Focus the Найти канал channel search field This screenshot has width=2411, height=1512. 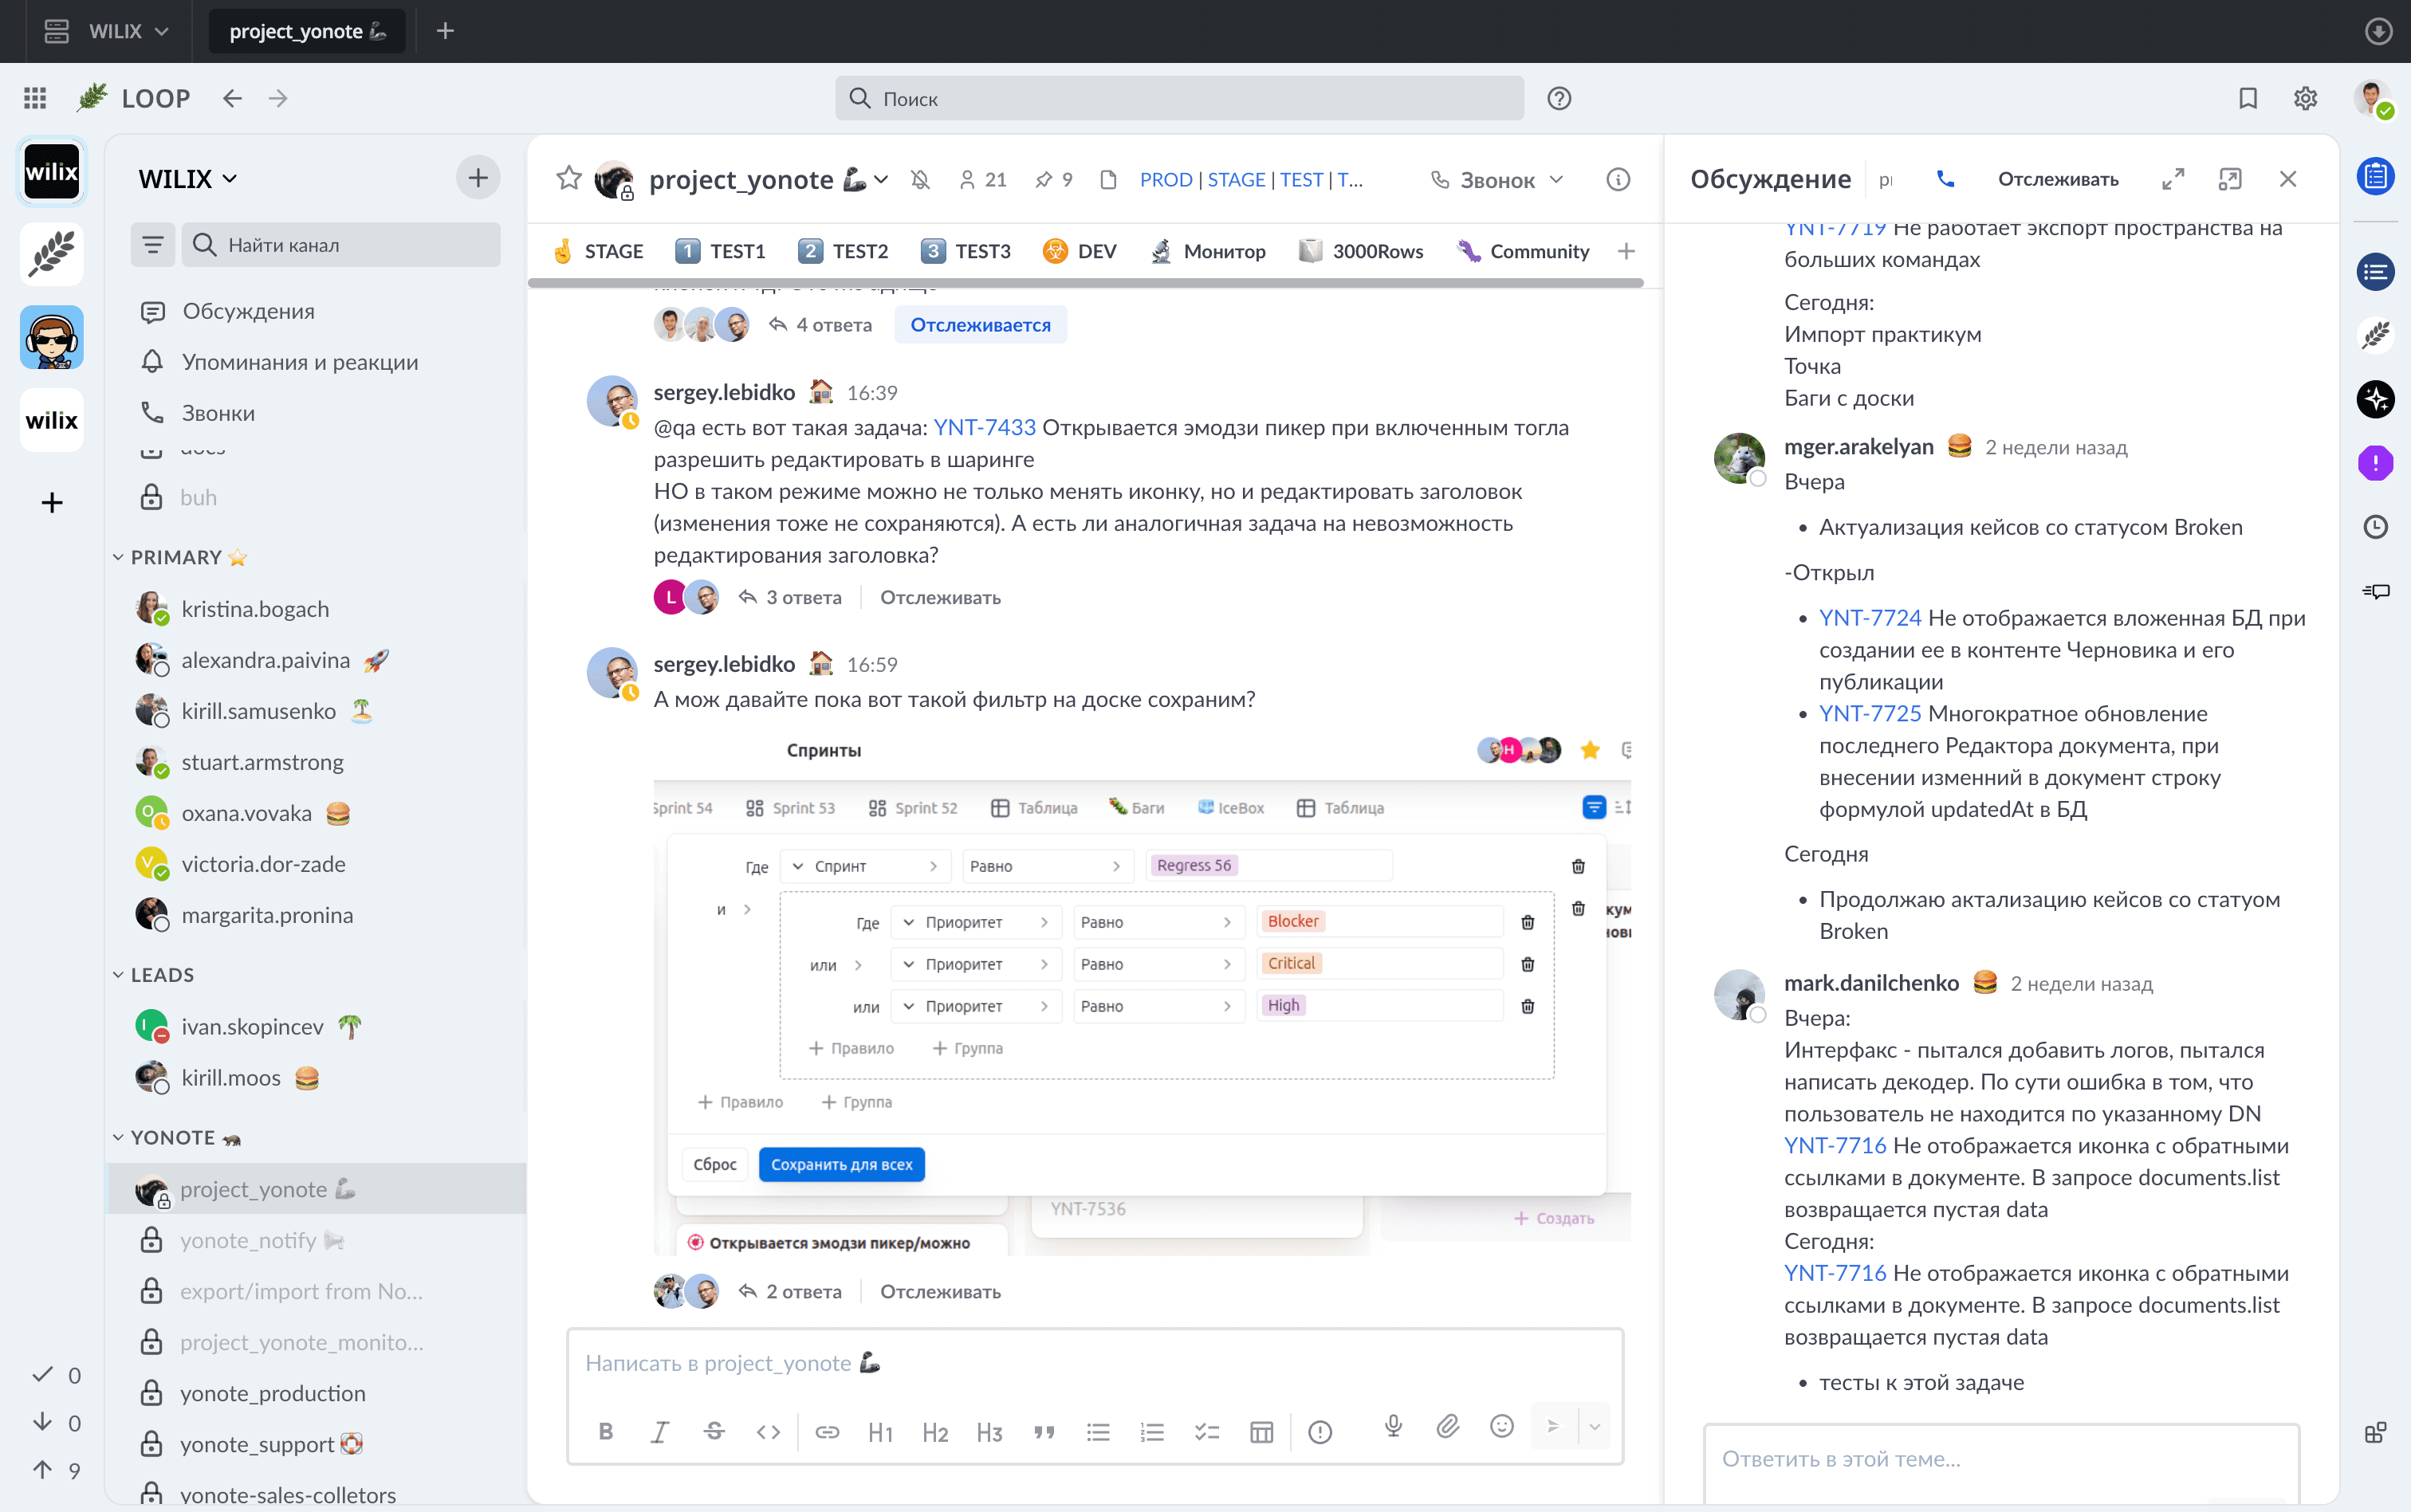(341, 245)
